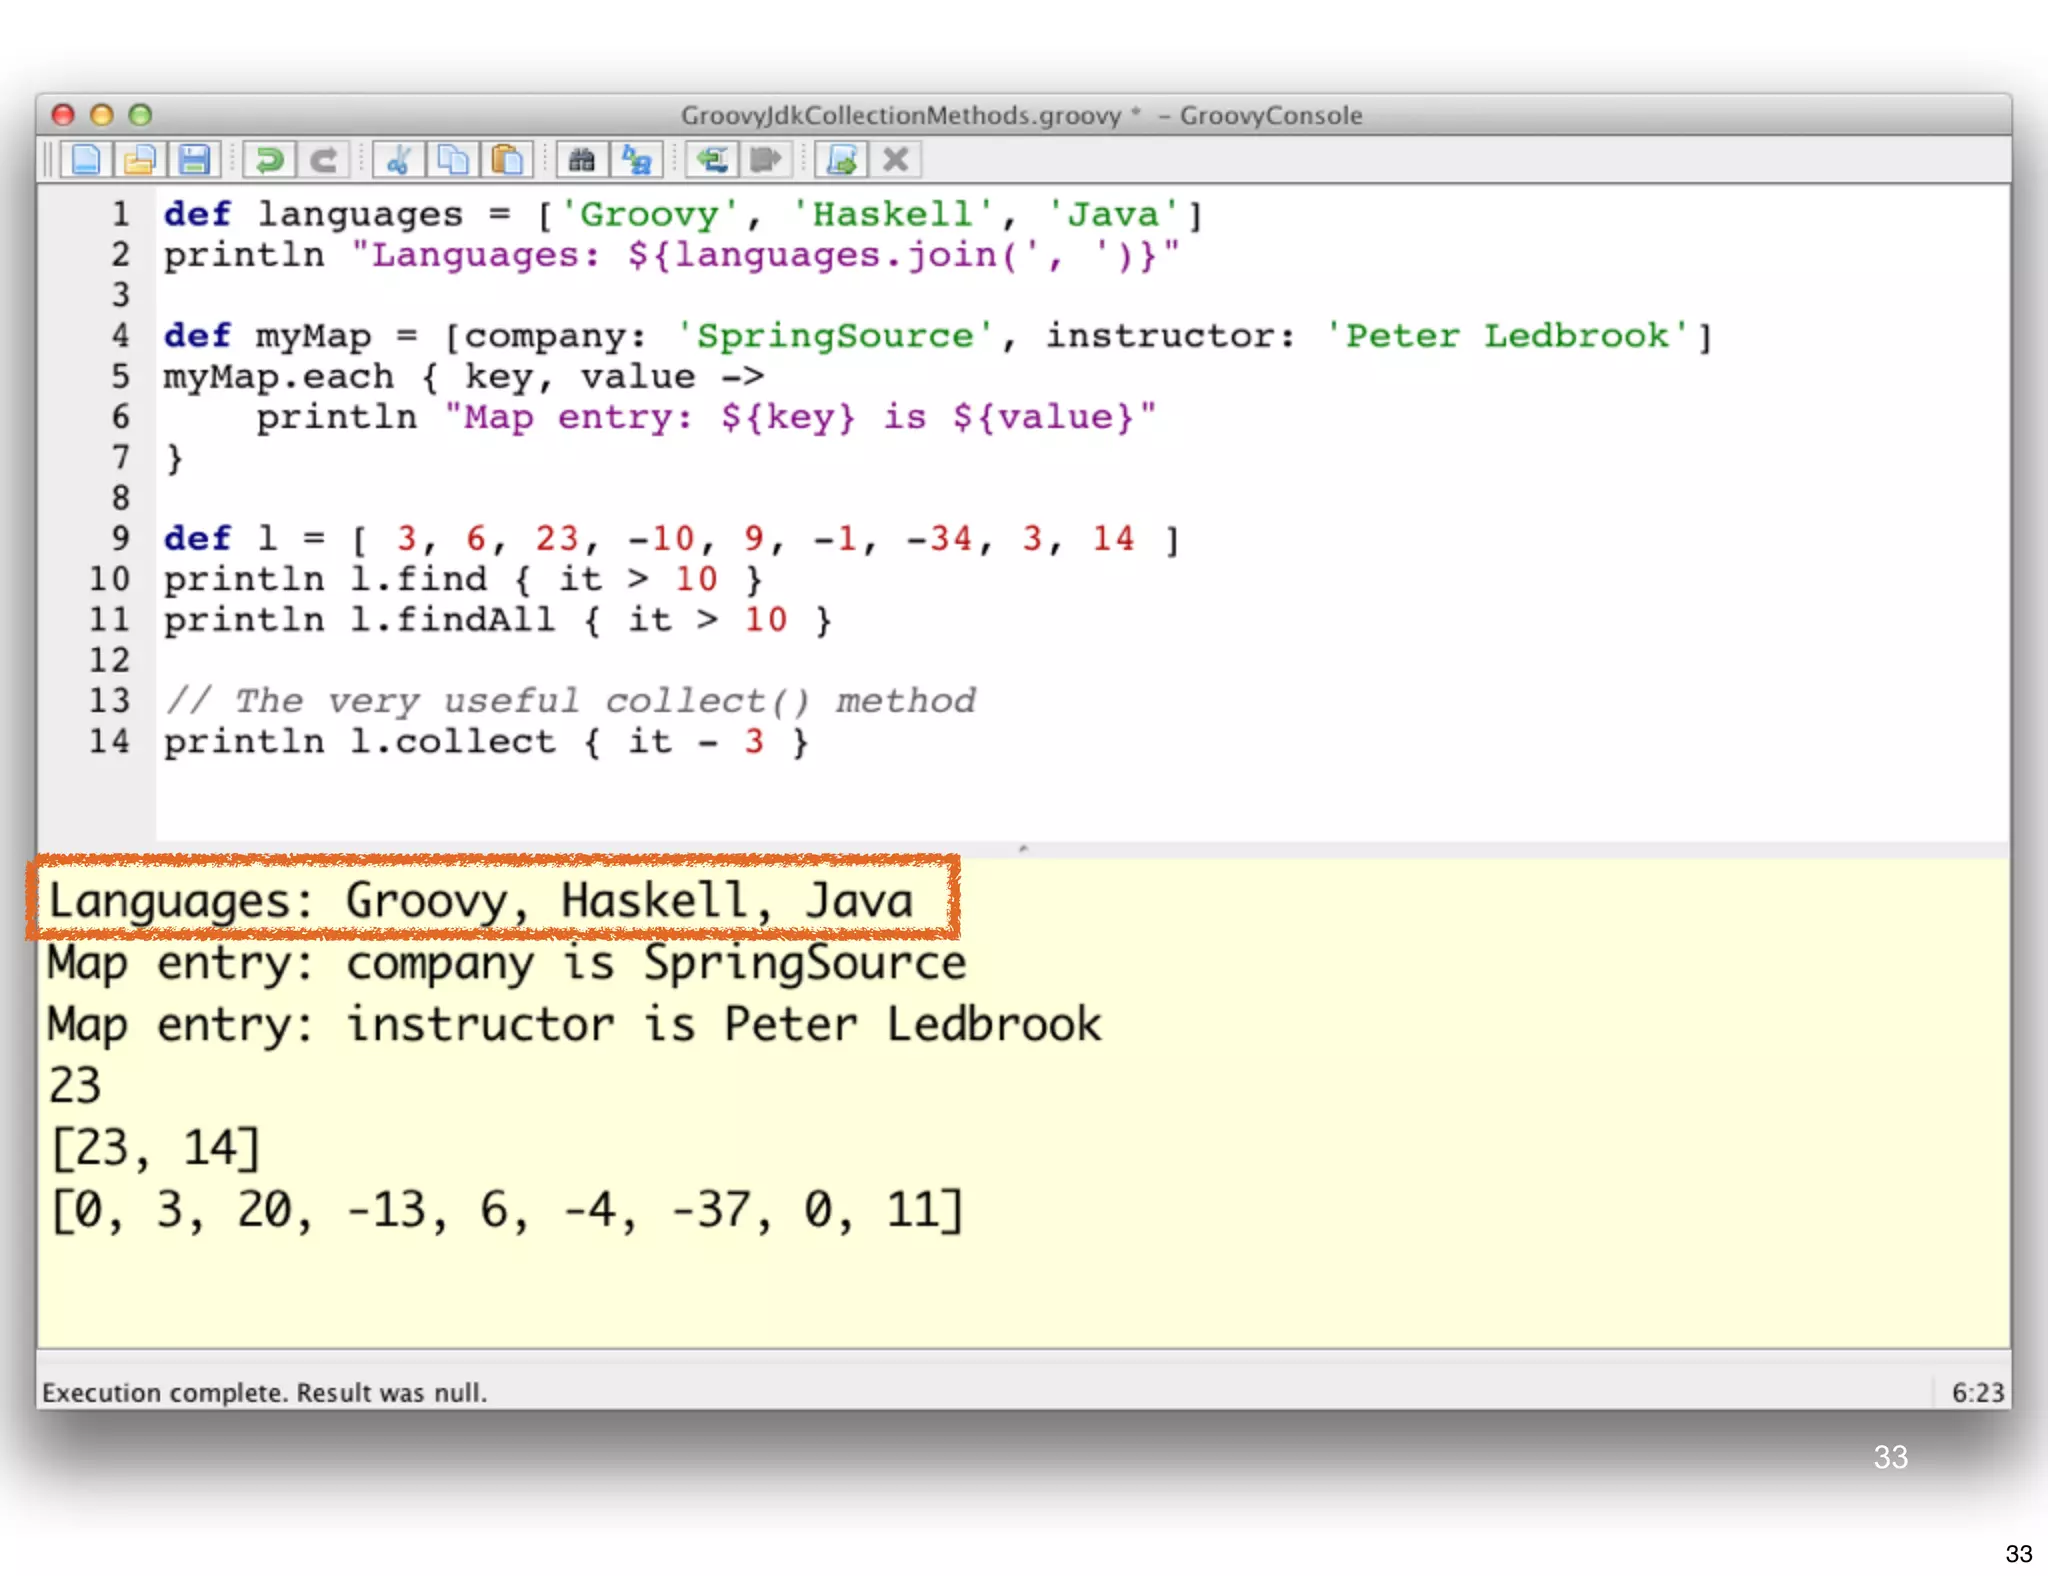Click the X interrupt toolbar icon

pyautogui.click(x=896, y=160)
